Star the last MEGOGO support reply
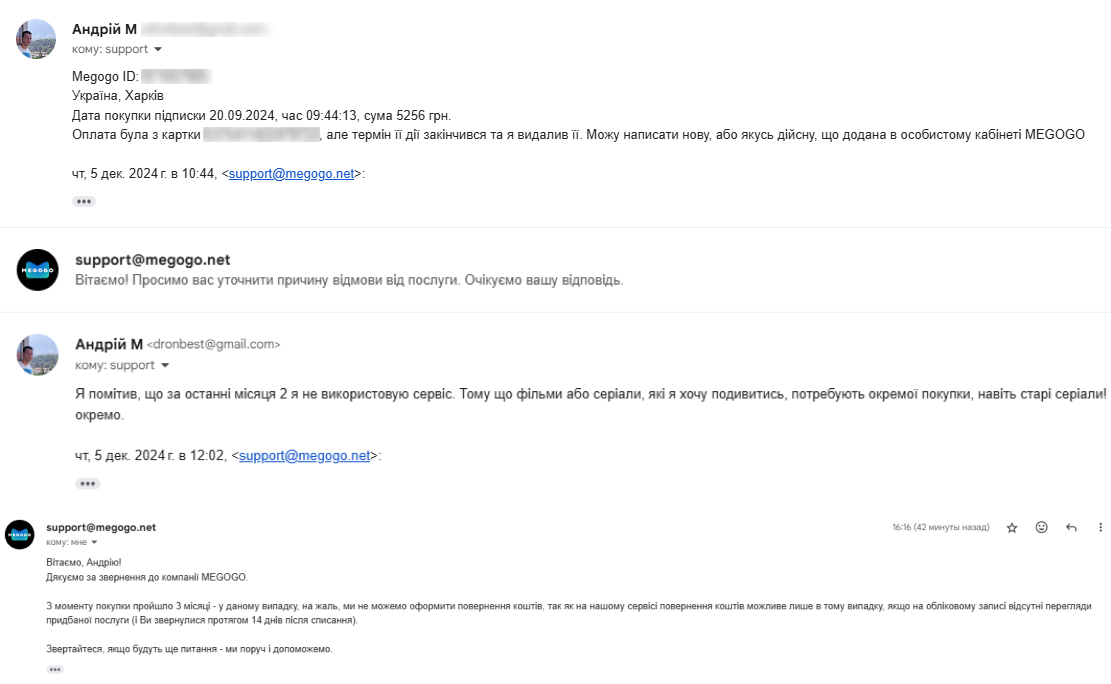Screen dimensions: 1111x684 pyautogui.click(x=1012, y=527)
